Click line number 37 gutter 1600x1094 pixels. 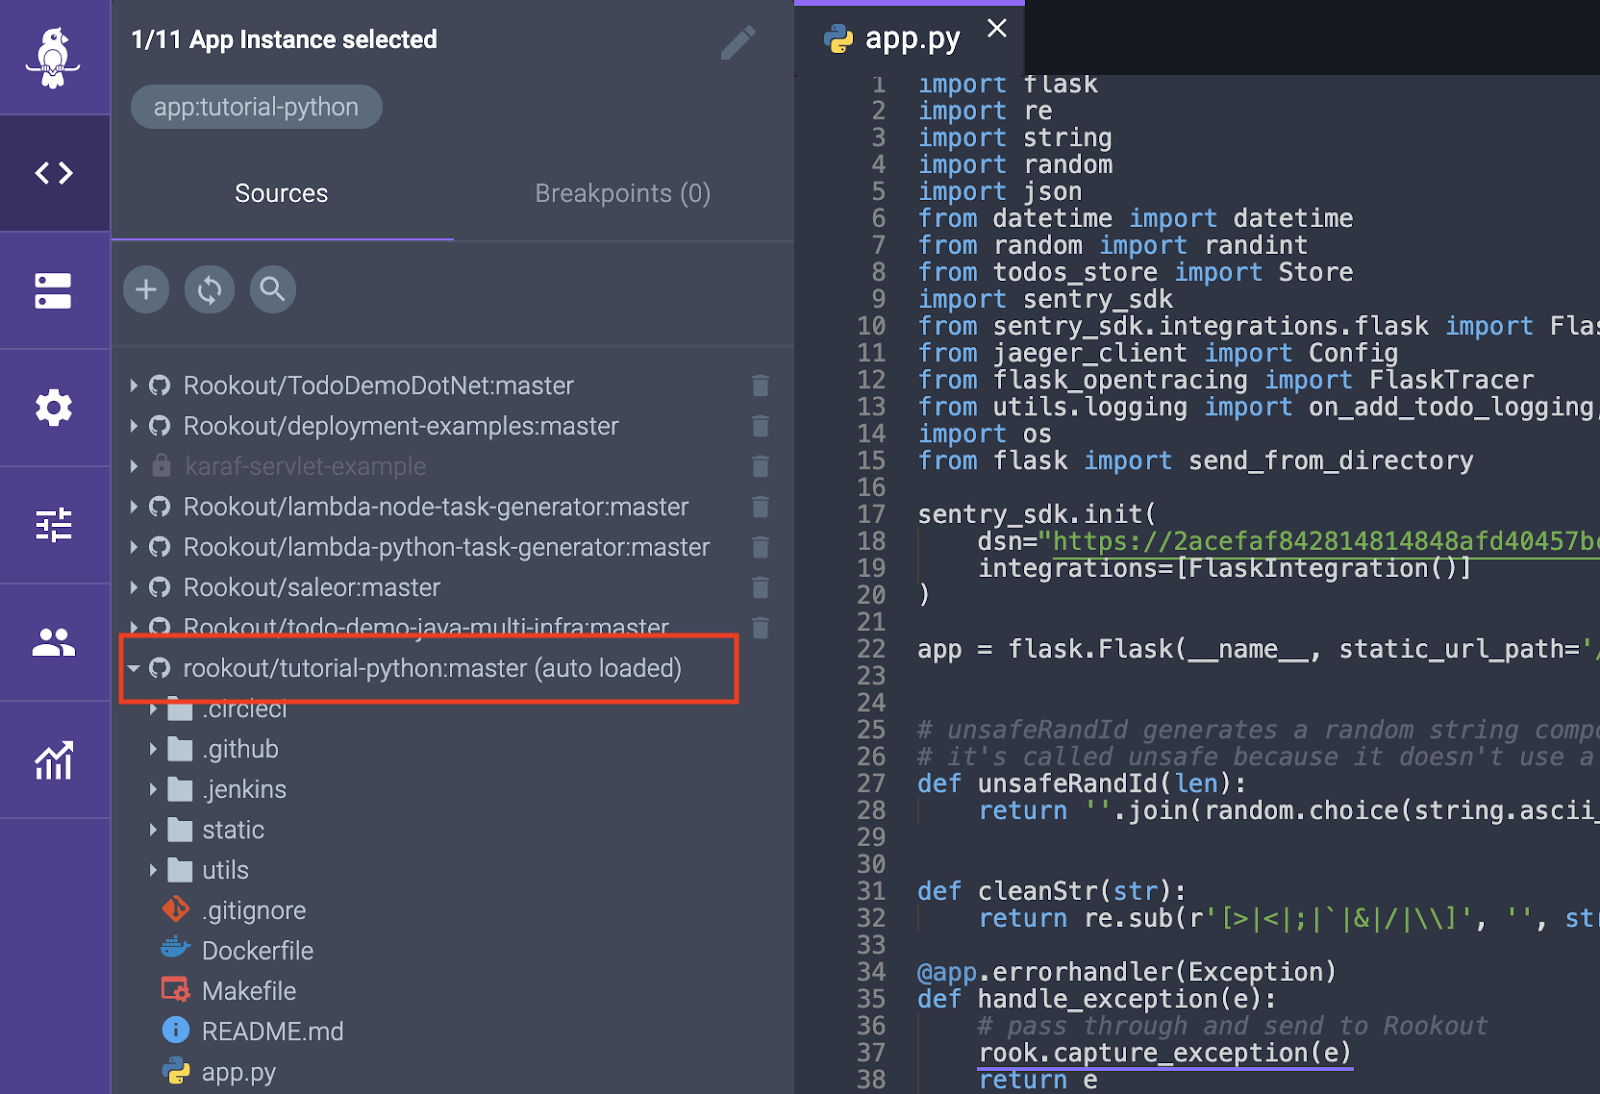(x=871, y=1053)
